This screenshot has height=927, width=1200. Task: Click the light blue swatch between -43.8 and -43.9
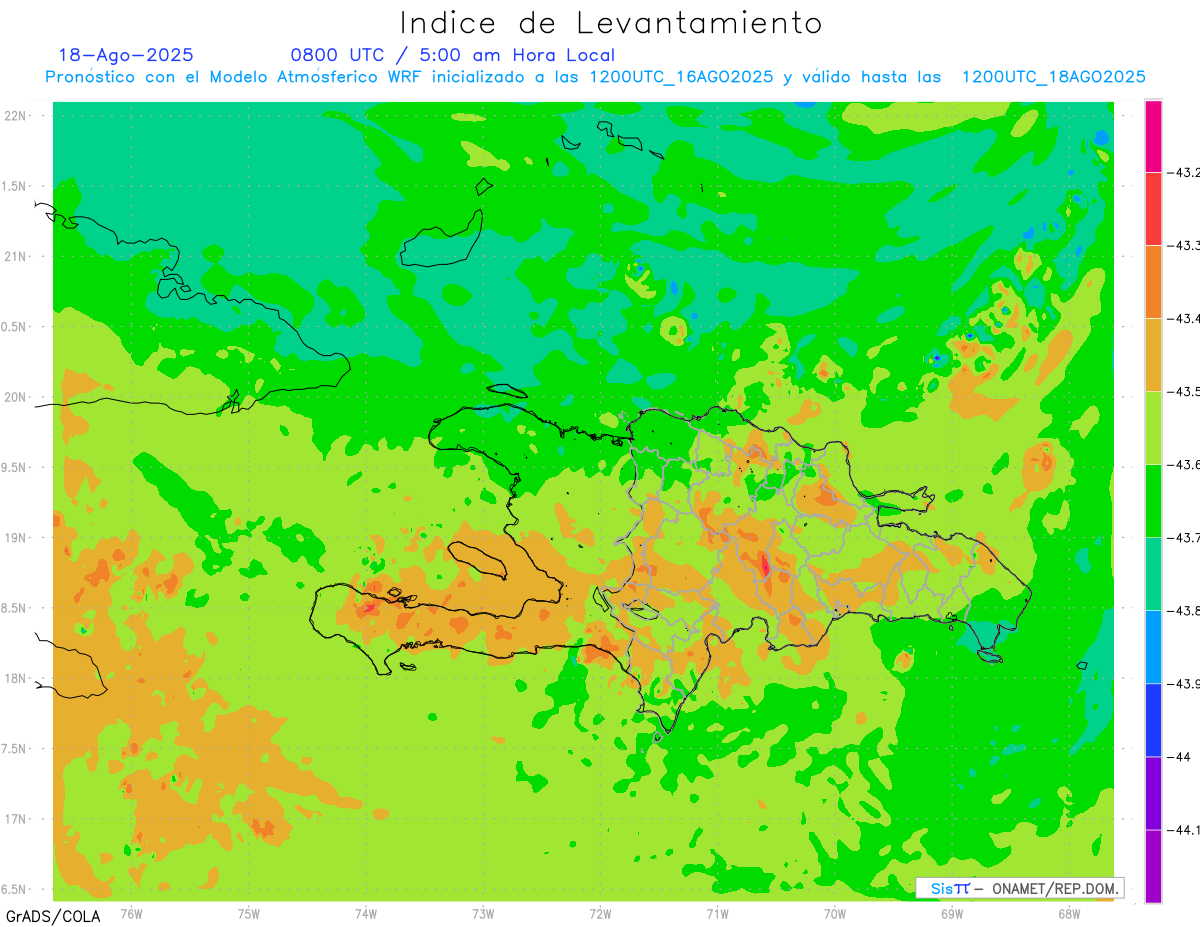coord(1153,647)
